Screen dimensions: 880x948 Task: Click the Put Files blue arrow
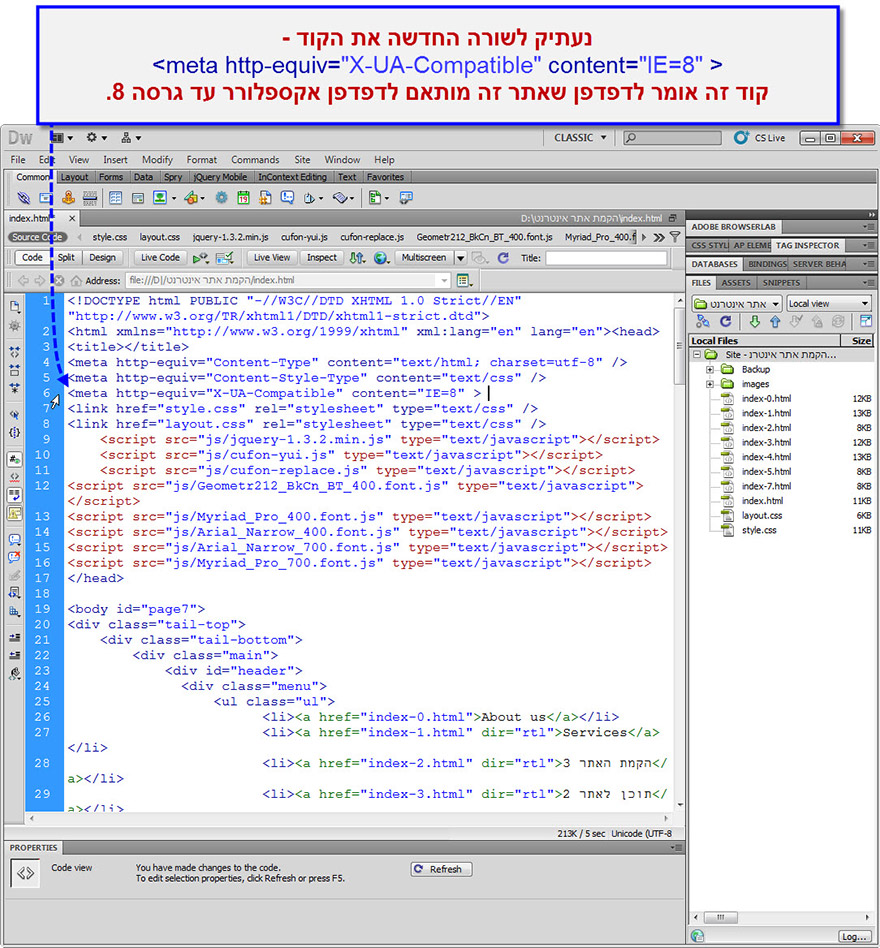point(775,322)
